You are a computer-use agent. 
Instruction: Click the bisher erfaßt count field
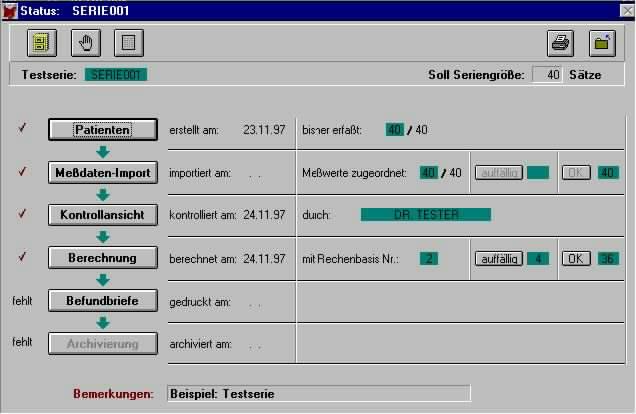click(x=394, y=130)
